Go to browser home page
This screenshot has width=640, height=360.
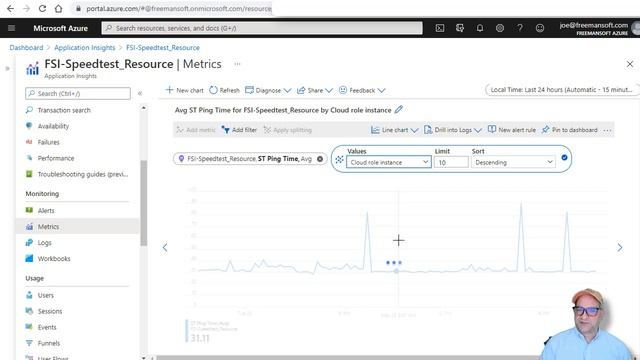58,9
